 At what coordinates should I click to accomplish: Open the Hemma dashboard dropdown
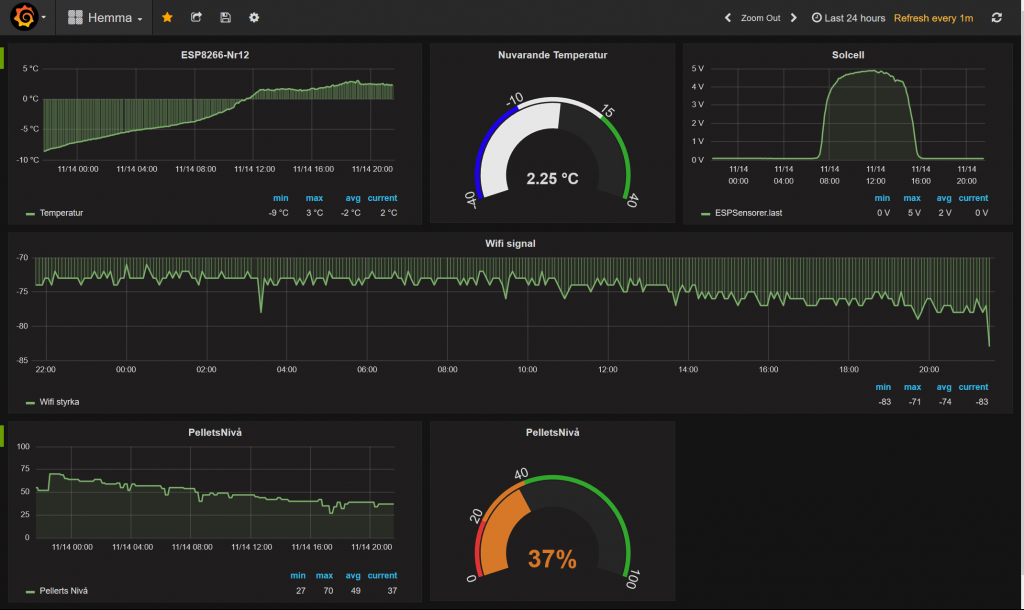tap(105, 18)
